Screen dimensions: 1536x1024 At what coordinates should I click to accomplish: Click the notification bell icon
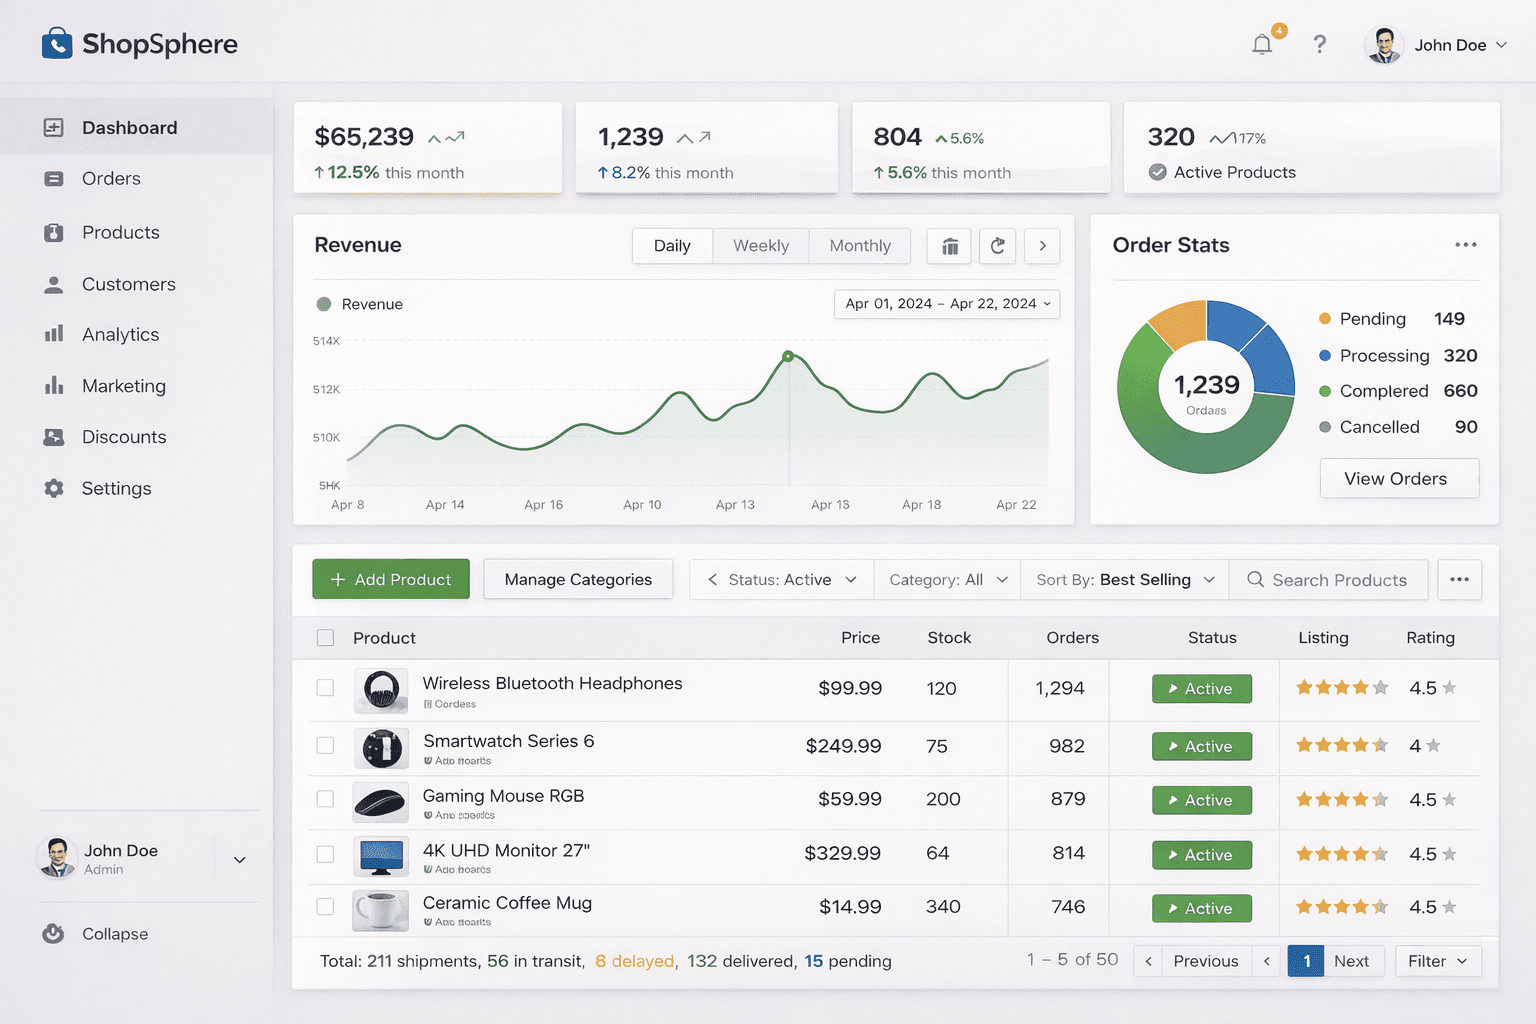[1262, 45]
